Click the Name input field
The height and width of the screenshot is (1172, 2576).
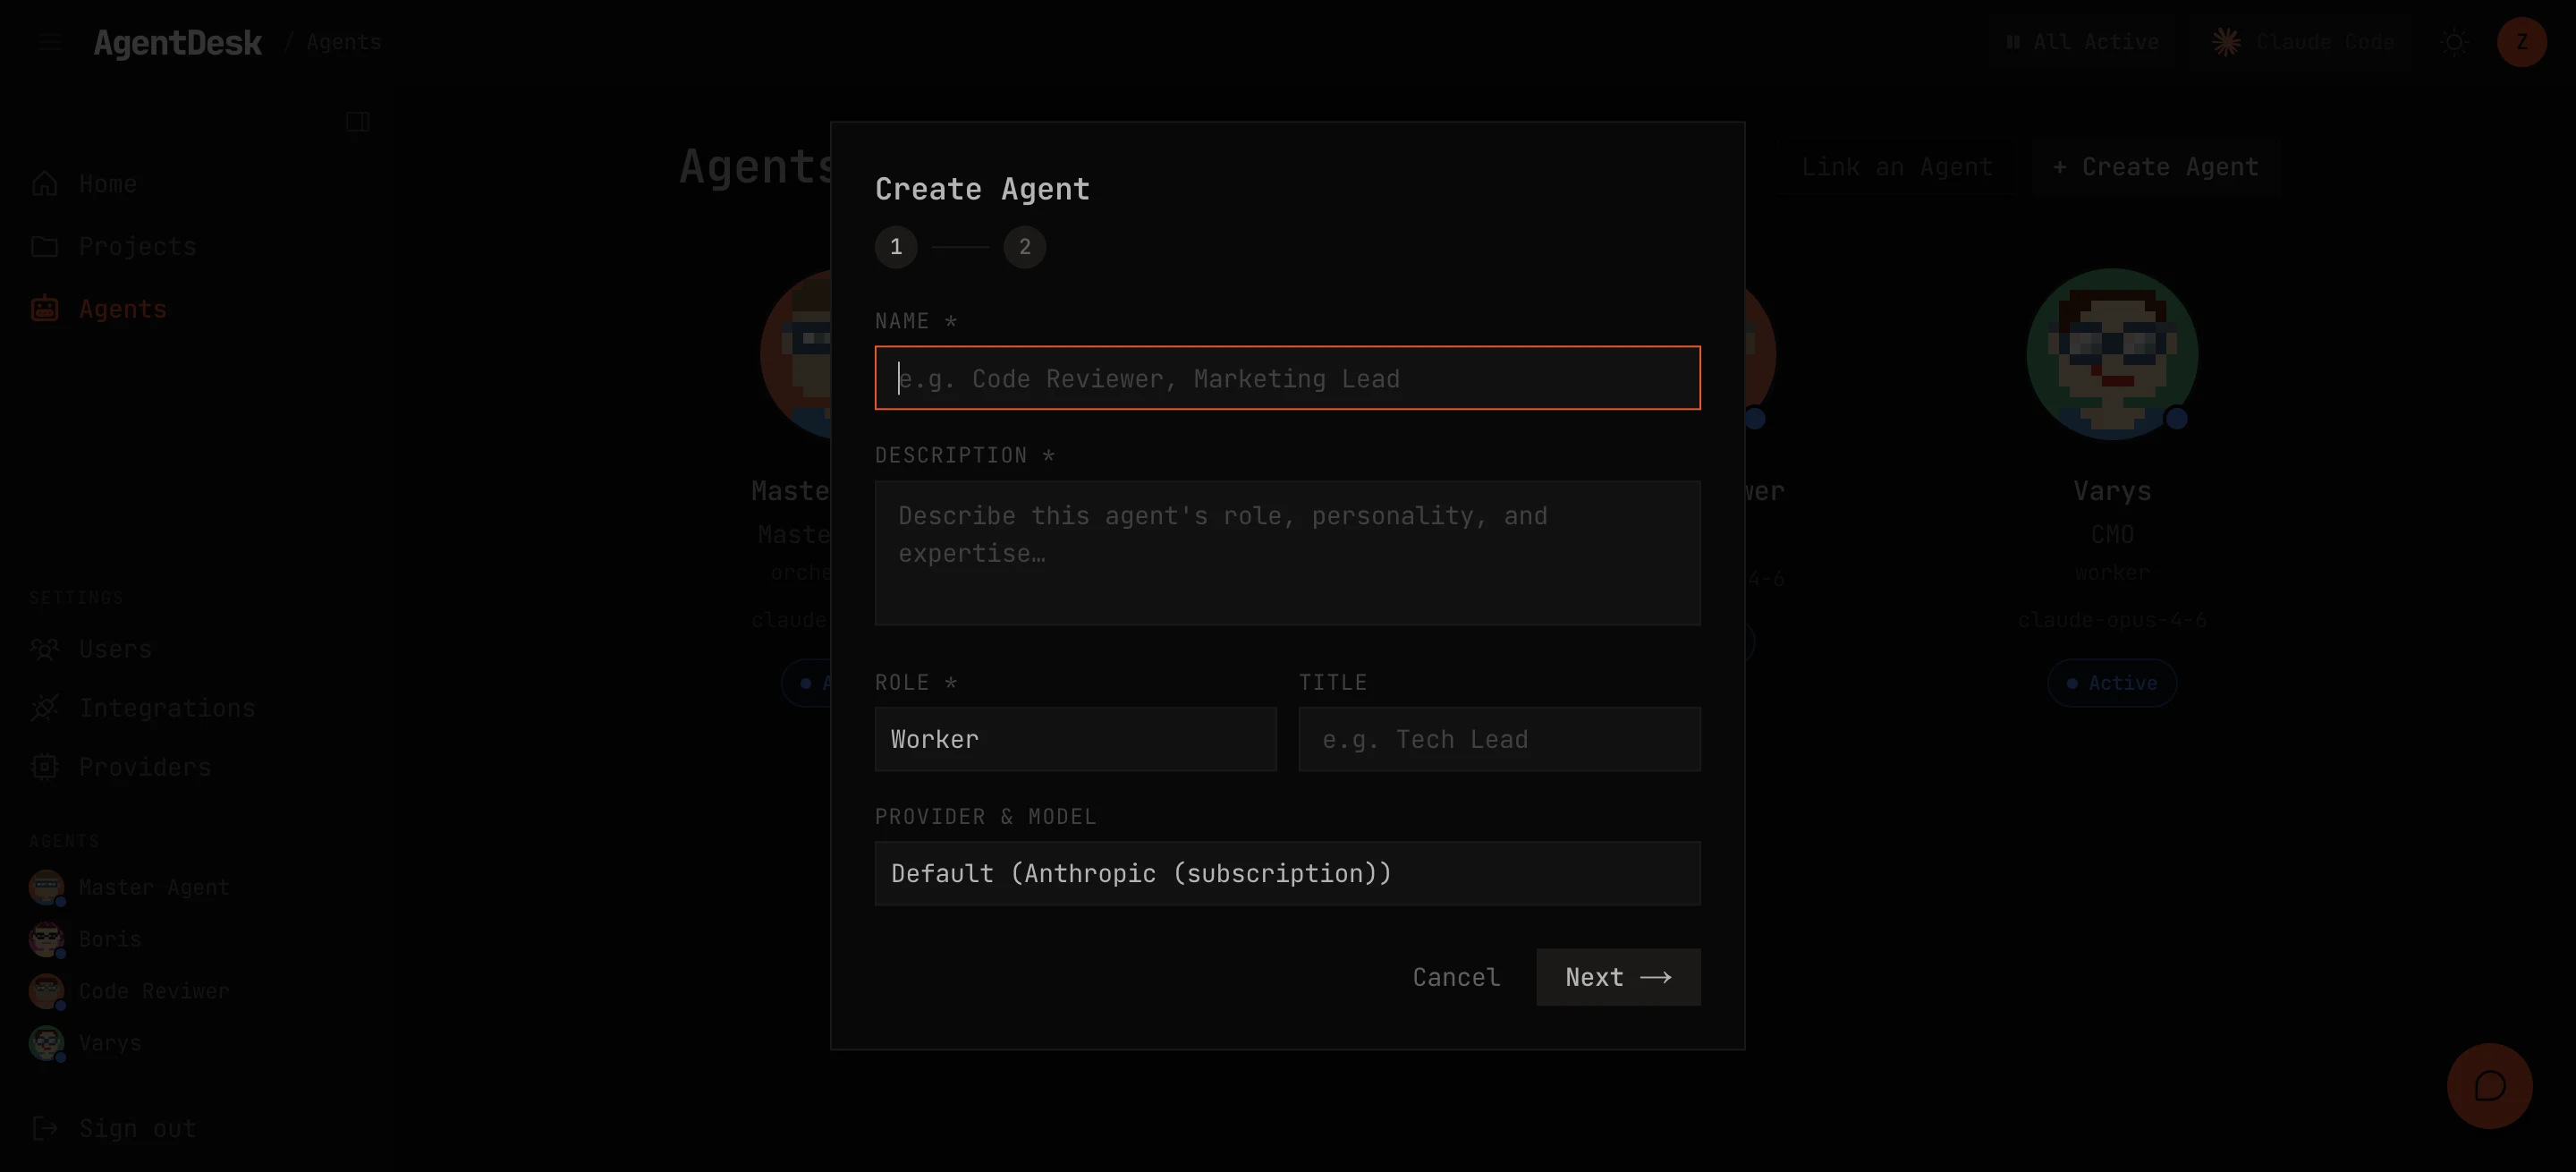coord(1287,378)
